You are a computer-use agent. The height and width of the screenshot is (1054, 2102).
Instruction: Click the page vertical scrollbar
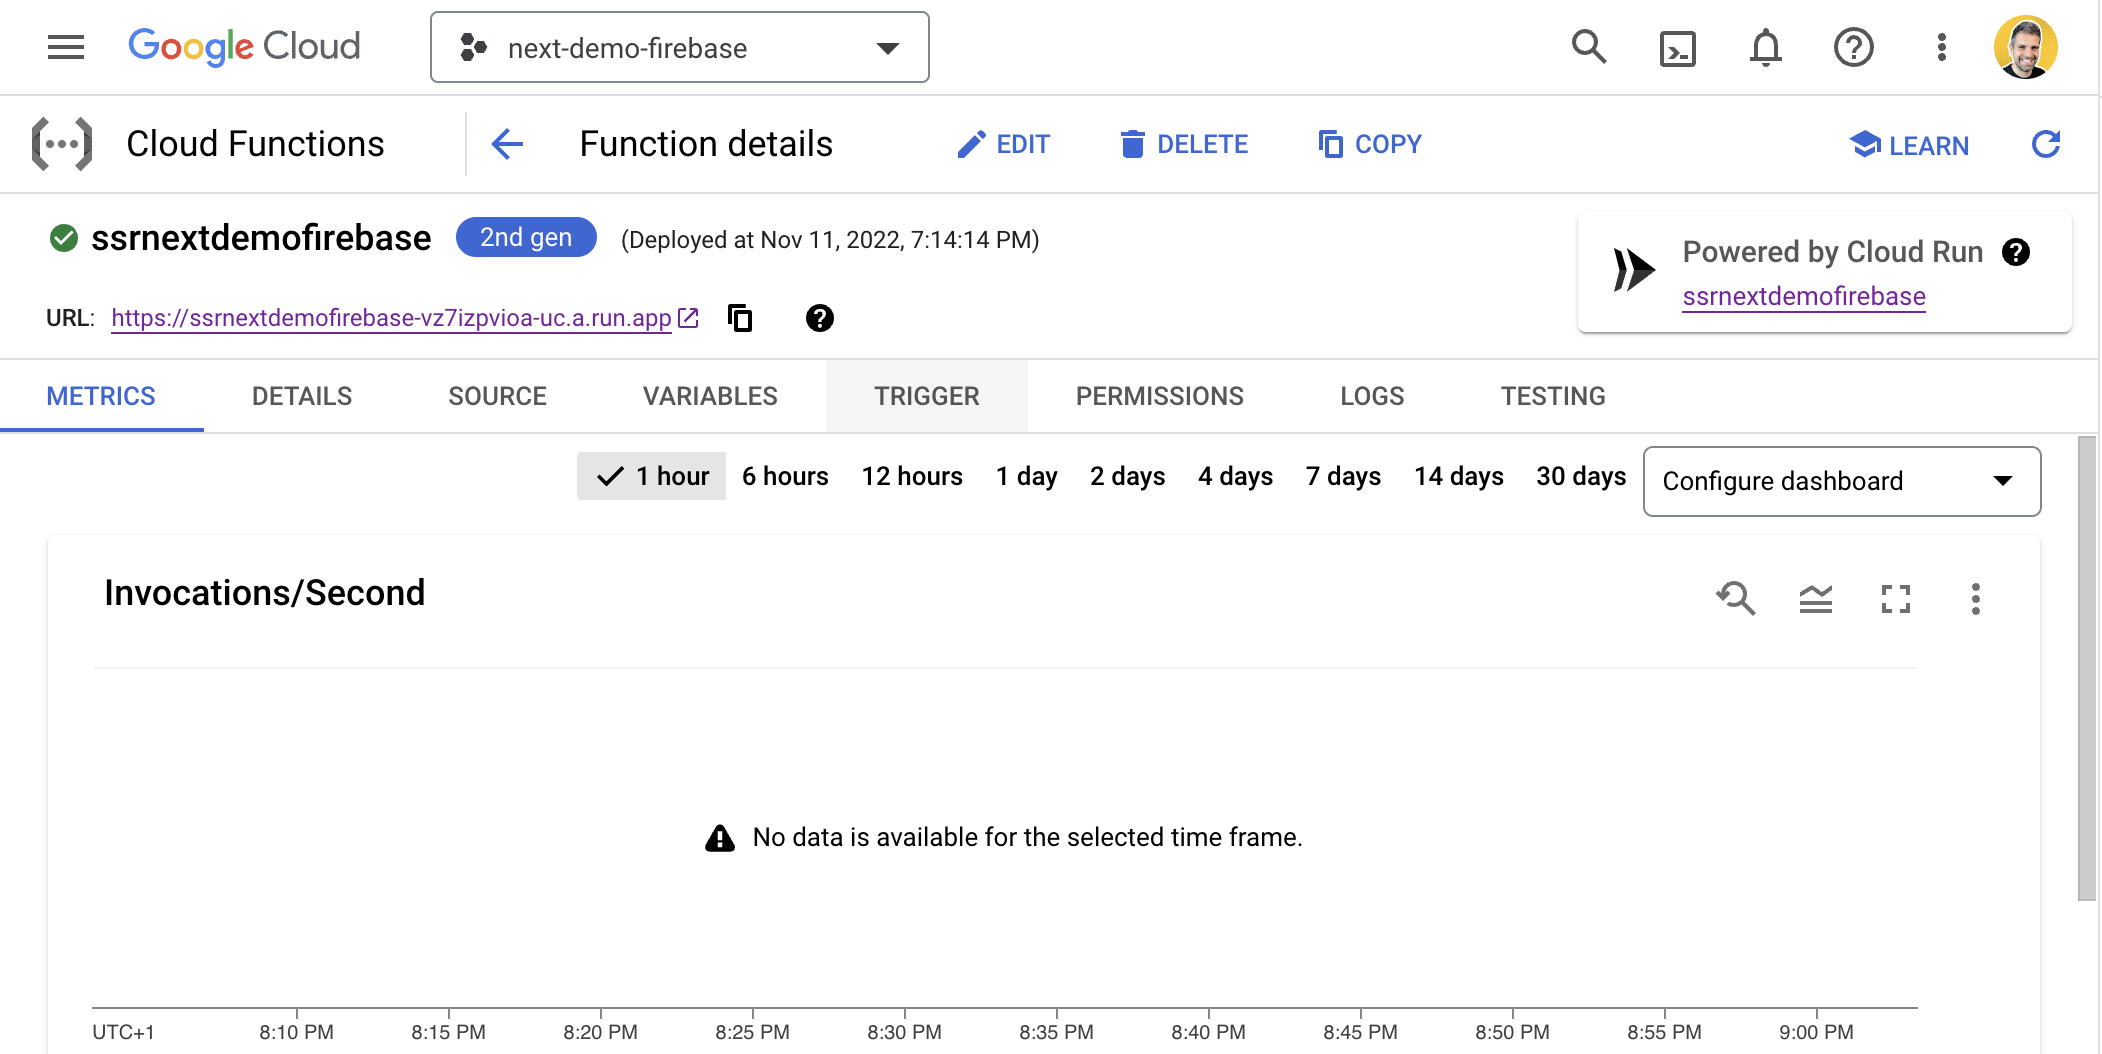tap(2086, 668)
